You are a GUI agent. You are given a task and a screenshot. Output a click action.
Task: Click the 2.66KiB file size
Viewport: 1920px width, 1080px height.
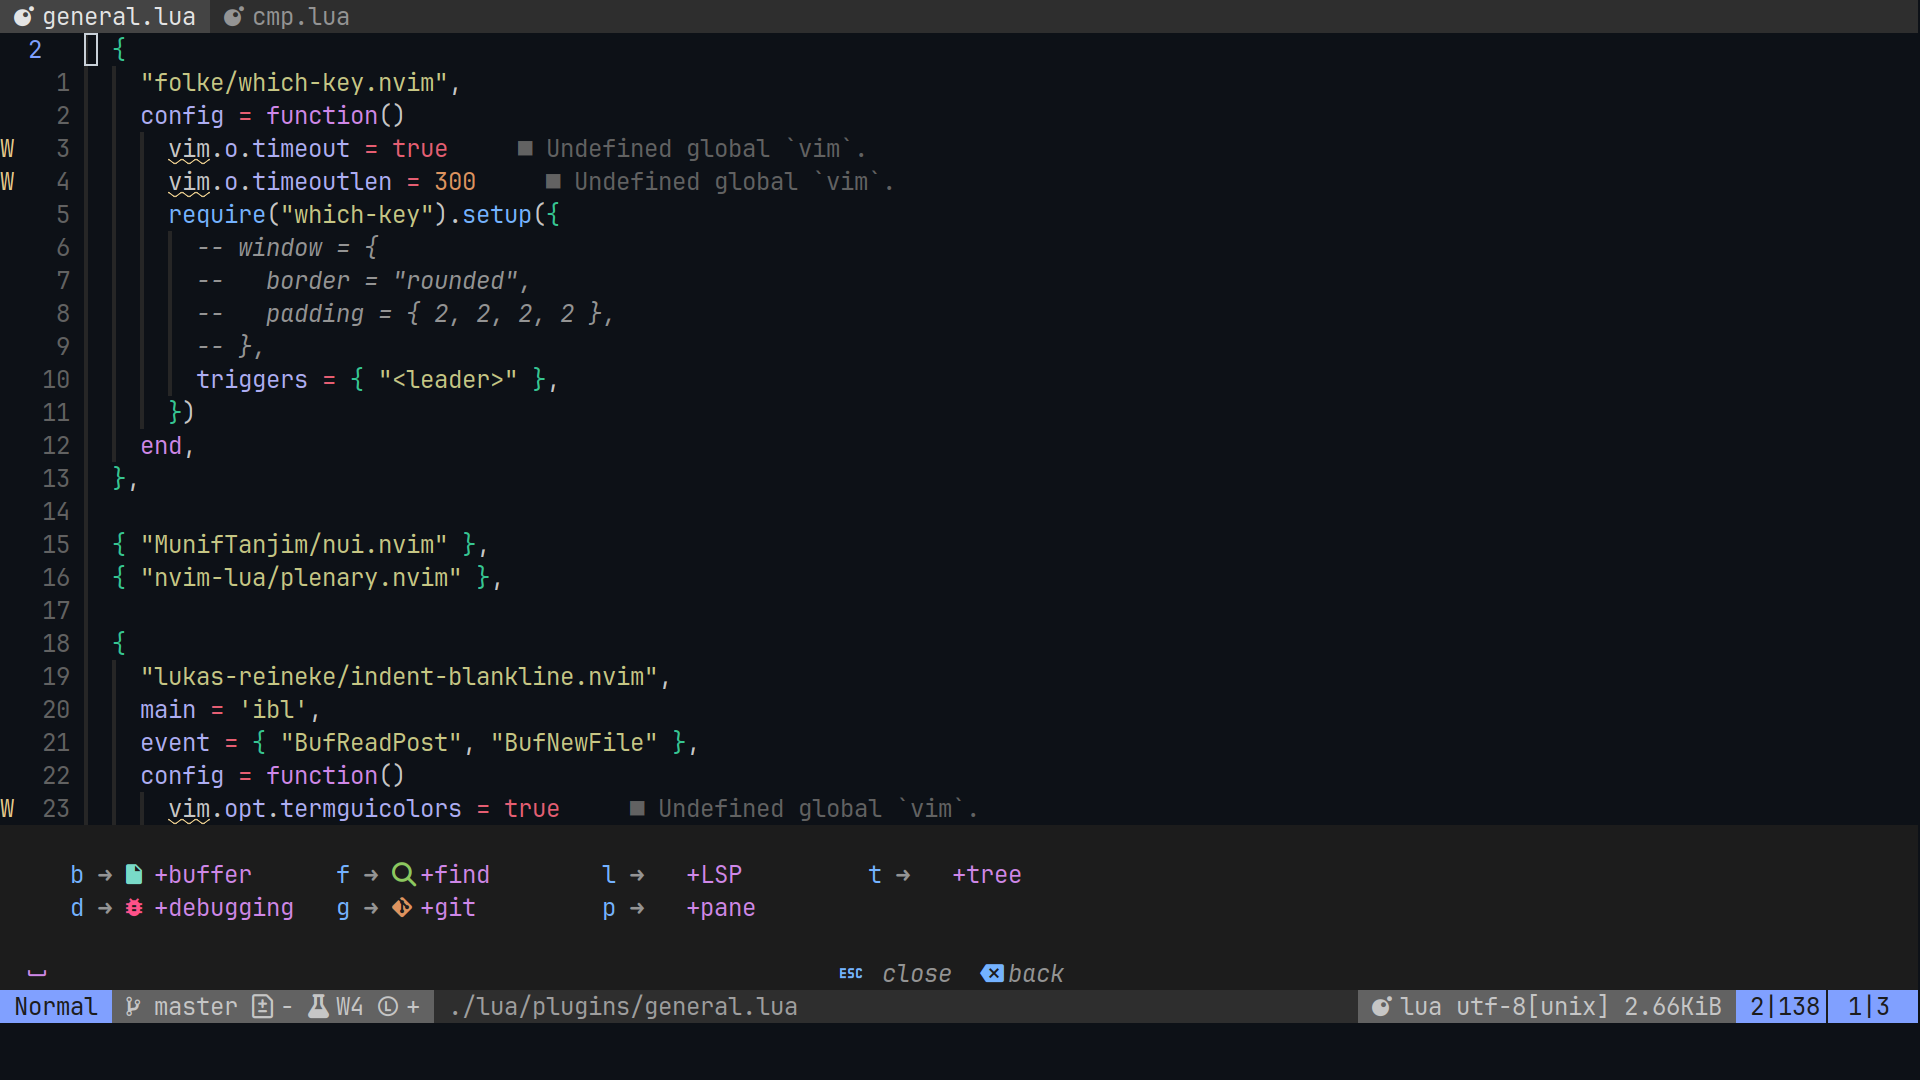pyautogui.click(x=1673, y=1007)
